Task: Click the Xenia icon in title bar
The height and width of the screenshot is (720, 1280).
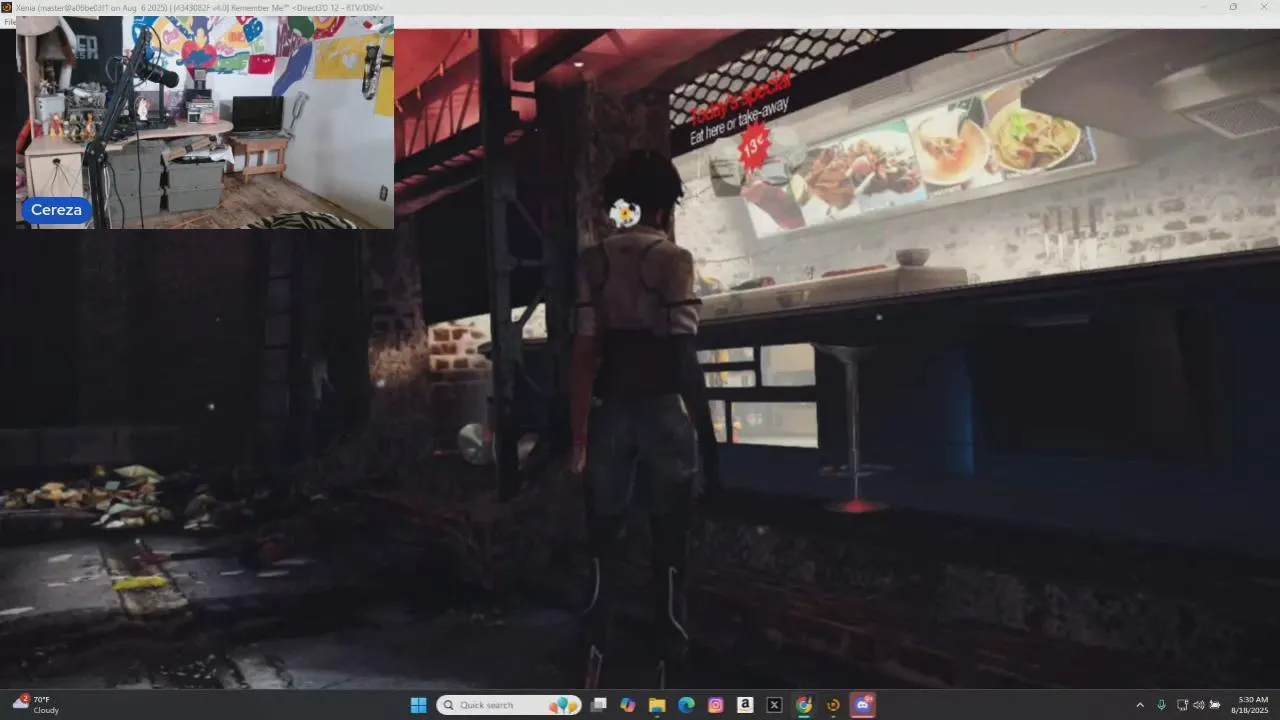Action: [6, 7]
